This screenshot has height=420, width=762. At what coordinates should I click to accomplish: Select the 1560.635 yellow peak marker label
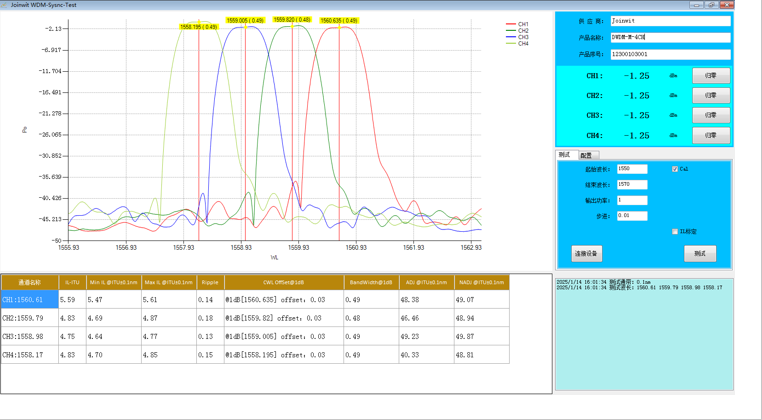click(x=339, y=19)
